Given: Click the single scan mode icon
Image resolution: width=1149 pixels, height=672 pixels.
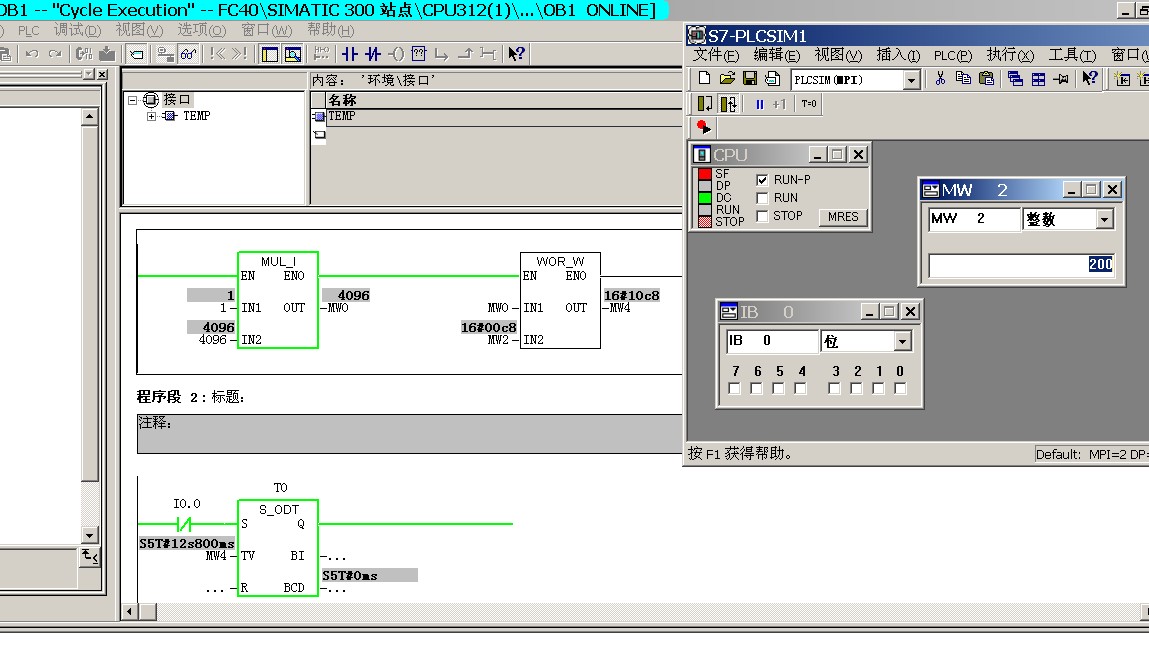Looking at the screenshot, I should point(704,104).
